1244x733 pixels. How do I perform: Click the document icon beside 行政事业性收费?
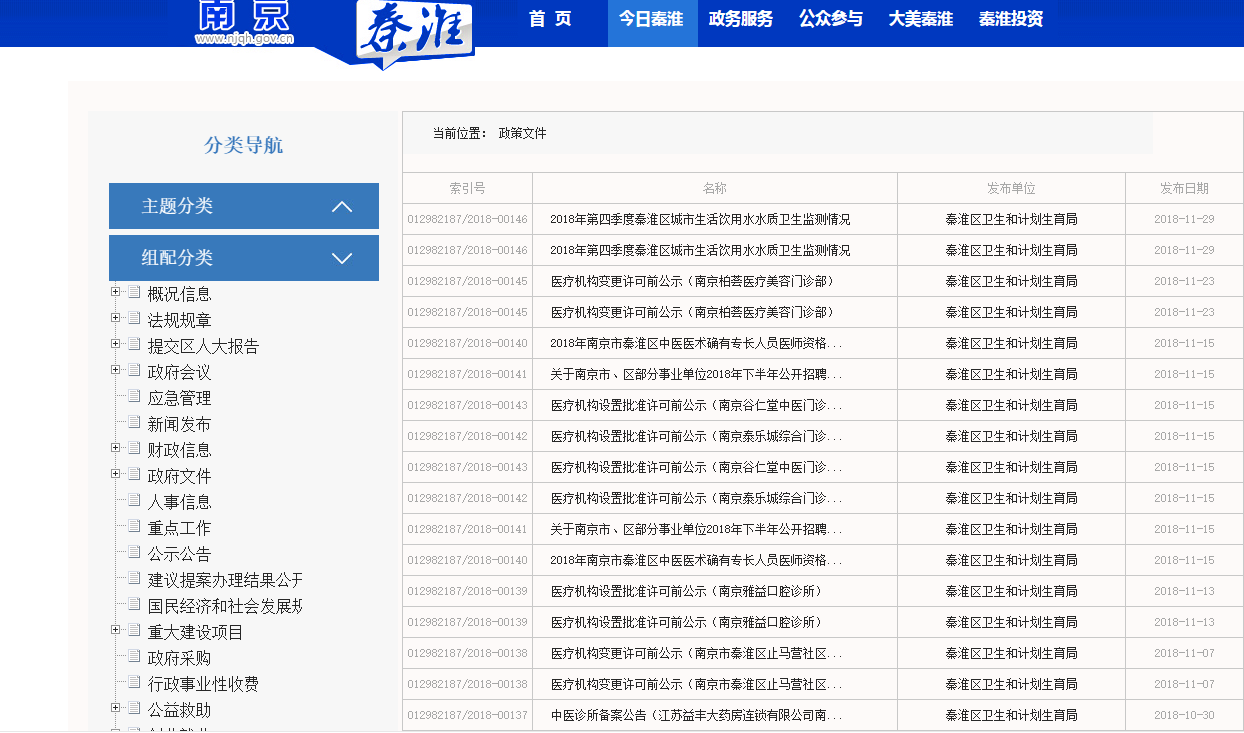pyautogui.click(x=134, y=682)
